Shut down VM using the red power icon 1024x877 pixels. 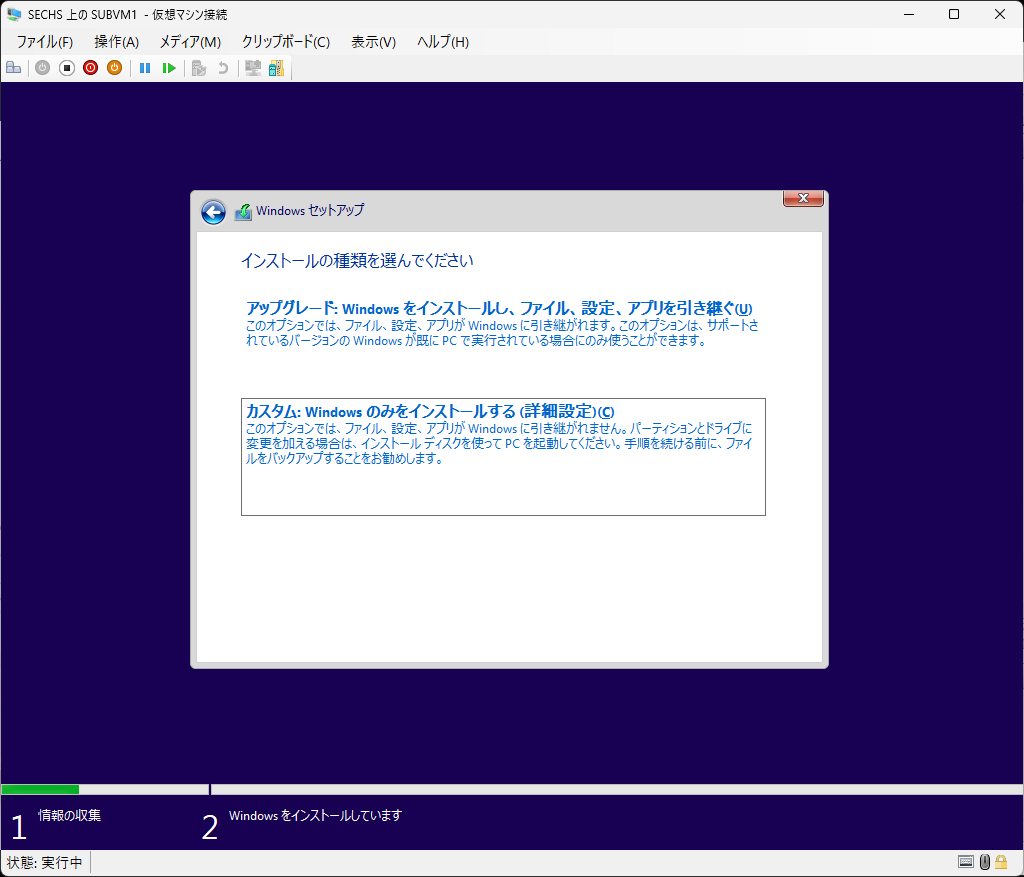pyautogui.click(x=91, y=68)
